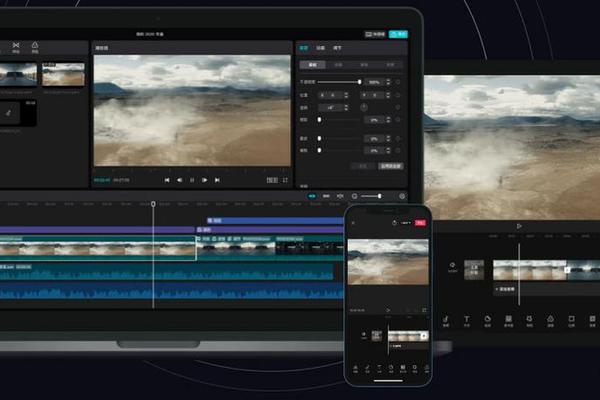Viewport: 600px width, 400px height.
Task: Switch to the second inspector tab
Action: (321, 48)
